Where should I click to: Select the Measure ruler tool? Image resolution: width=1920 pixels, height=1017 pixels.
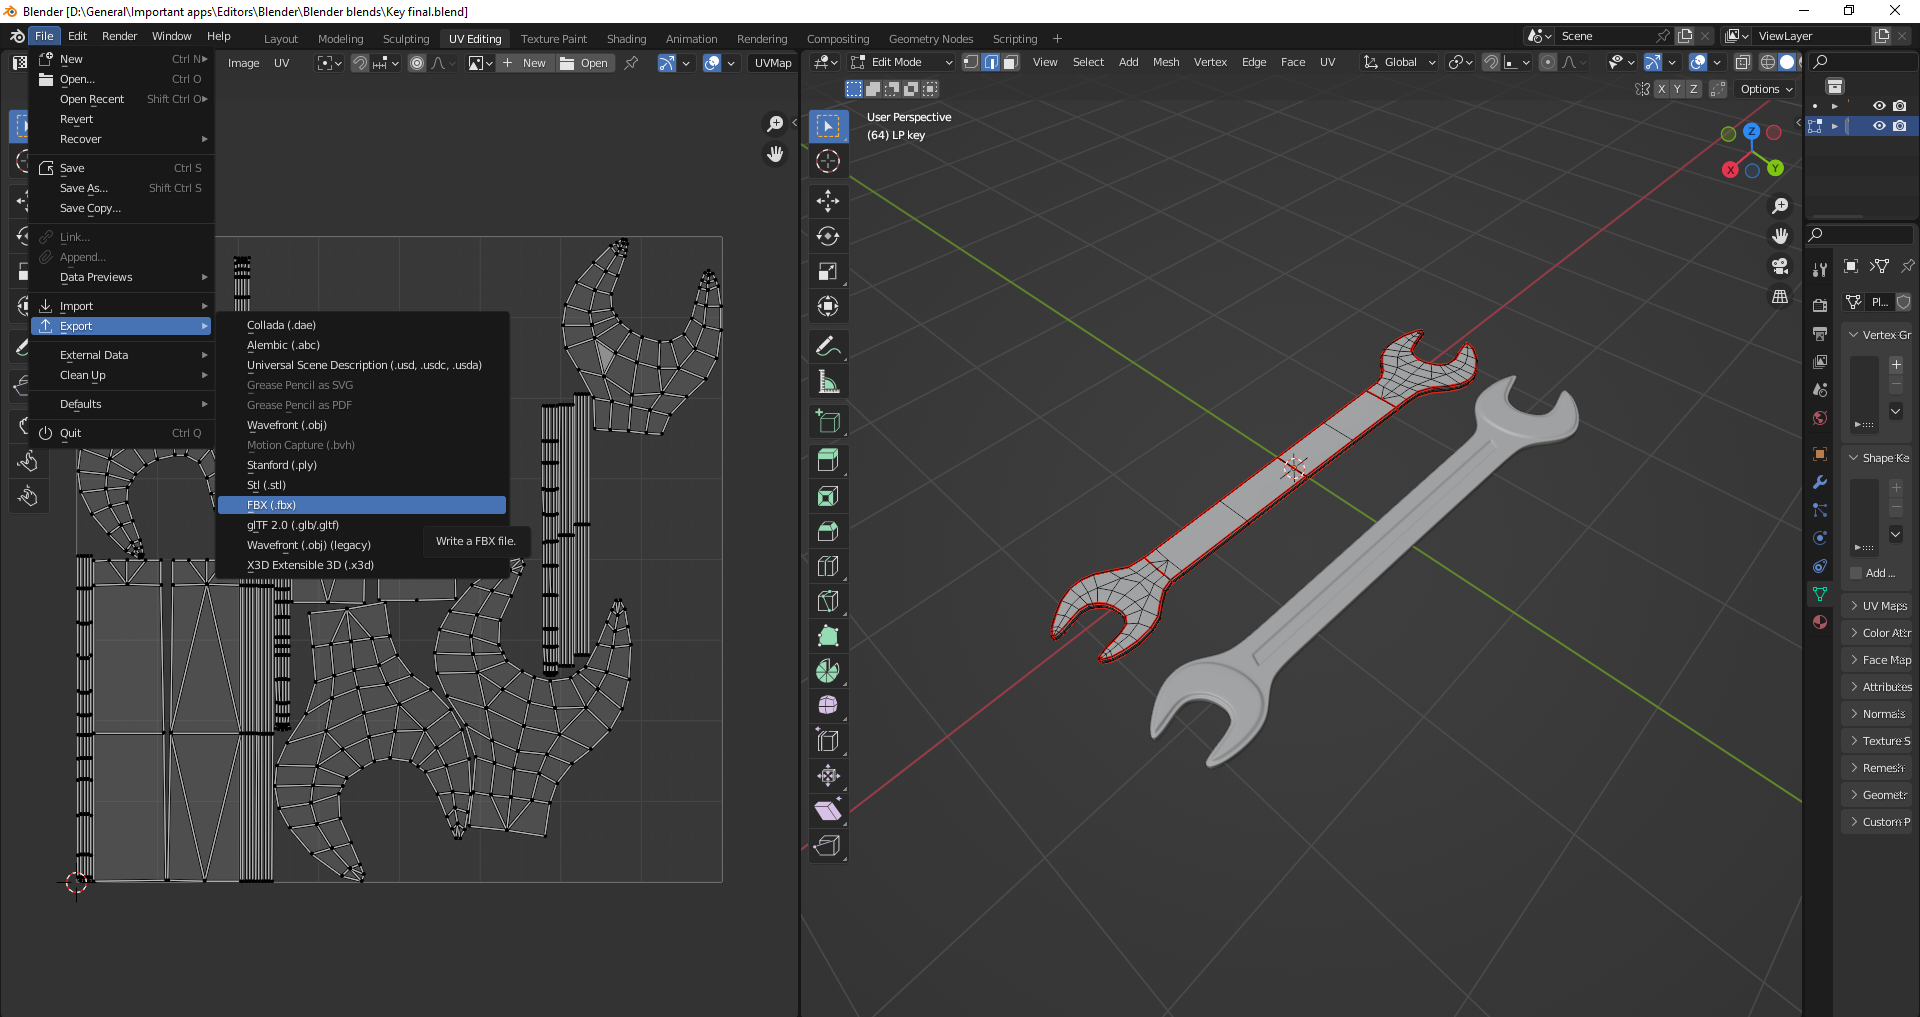pyautogui.click(x=828, y=382)
